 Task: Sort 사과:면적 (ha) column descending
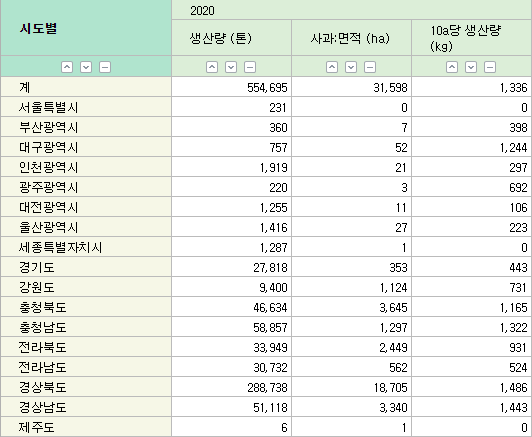[351, 67]
